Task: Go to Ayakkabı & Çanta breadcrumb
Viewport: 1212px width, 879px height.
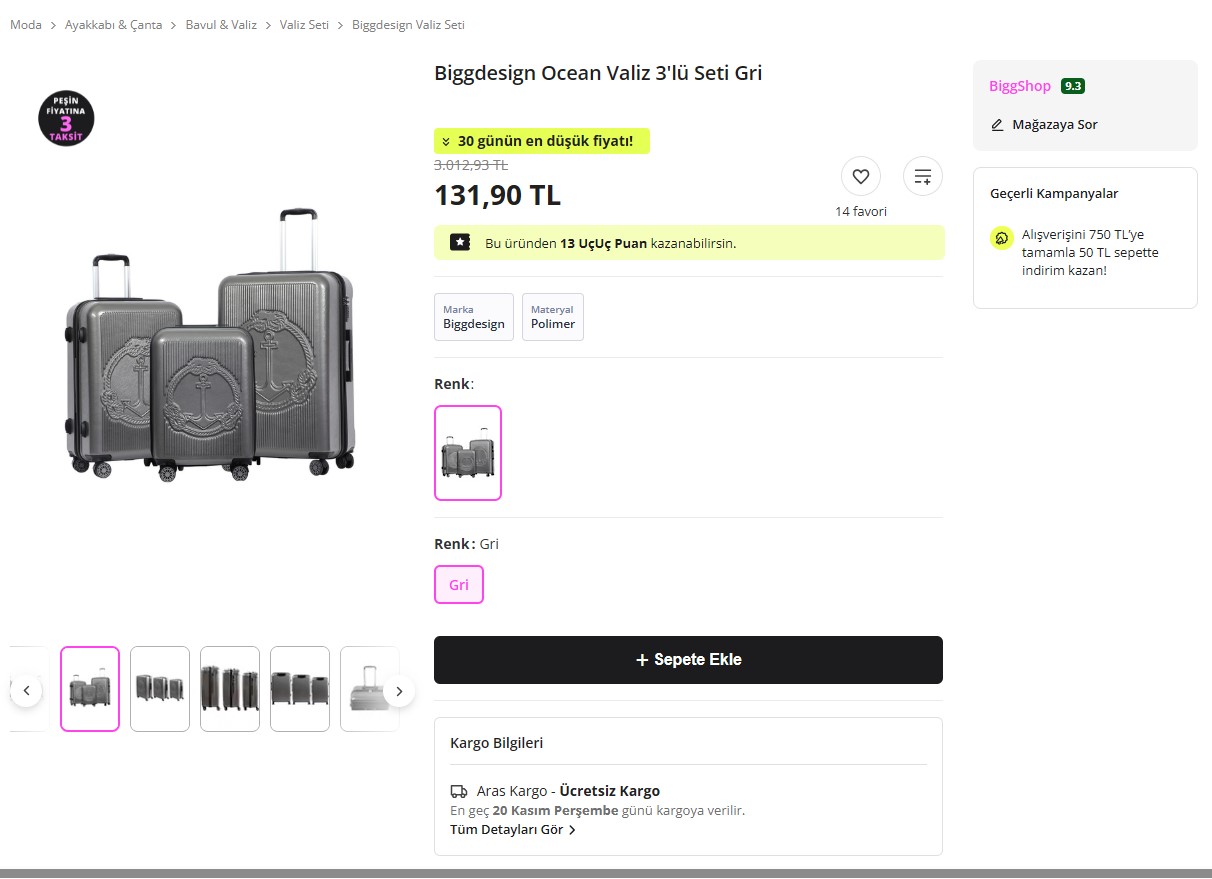Action: 113,25
